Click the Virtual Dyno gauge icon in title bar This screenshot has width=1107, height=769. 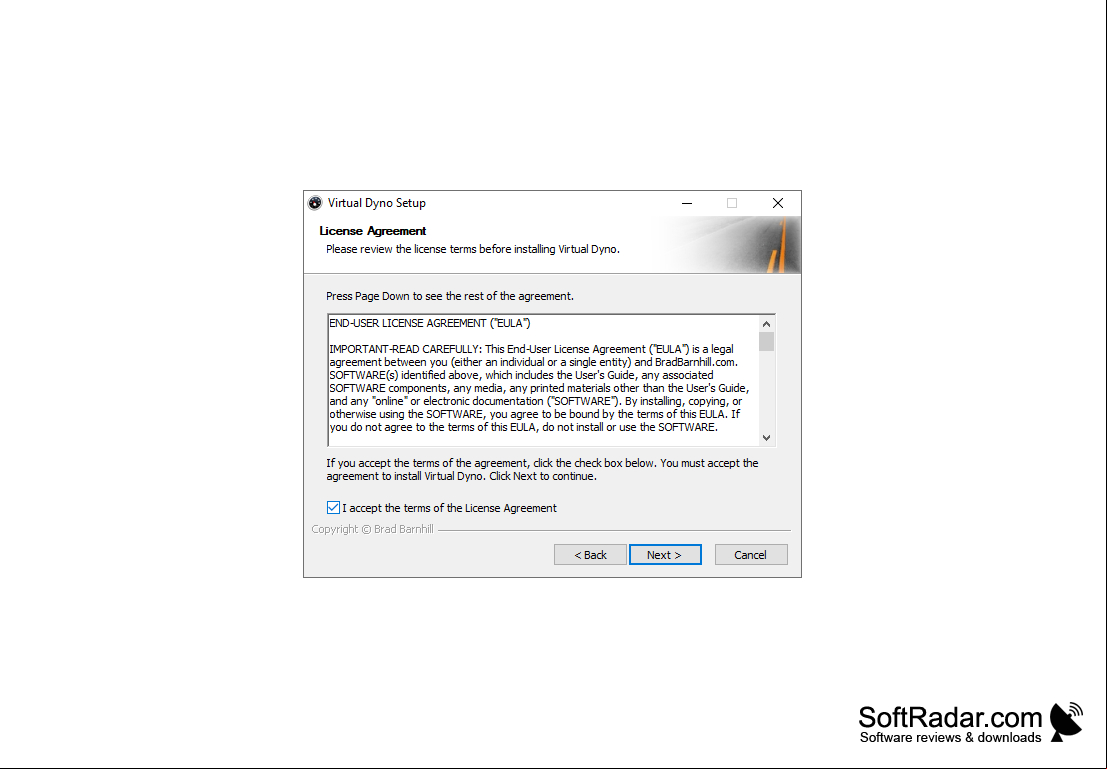[x=315, y=203]
